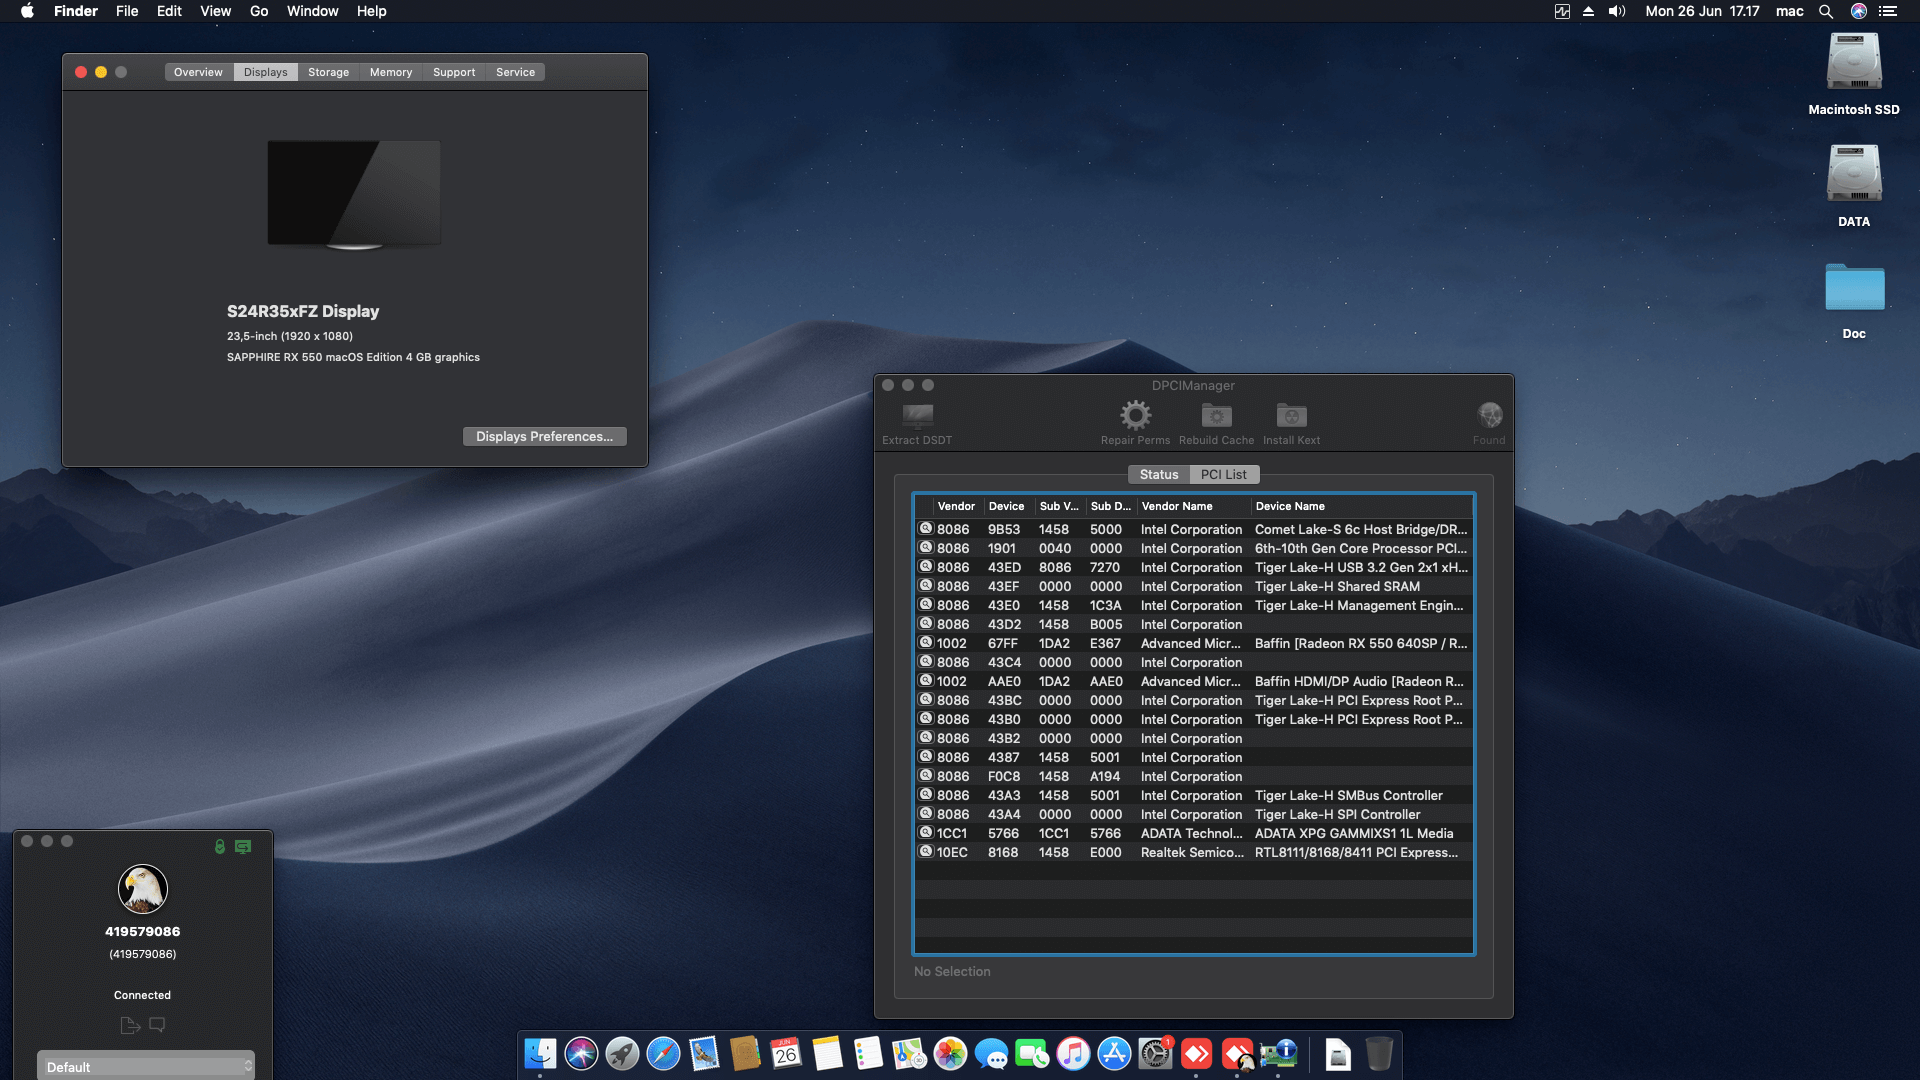1920x1080 pixels.
Task: Open the DATA drive icon on desktop
Action: coord(1854,174)
